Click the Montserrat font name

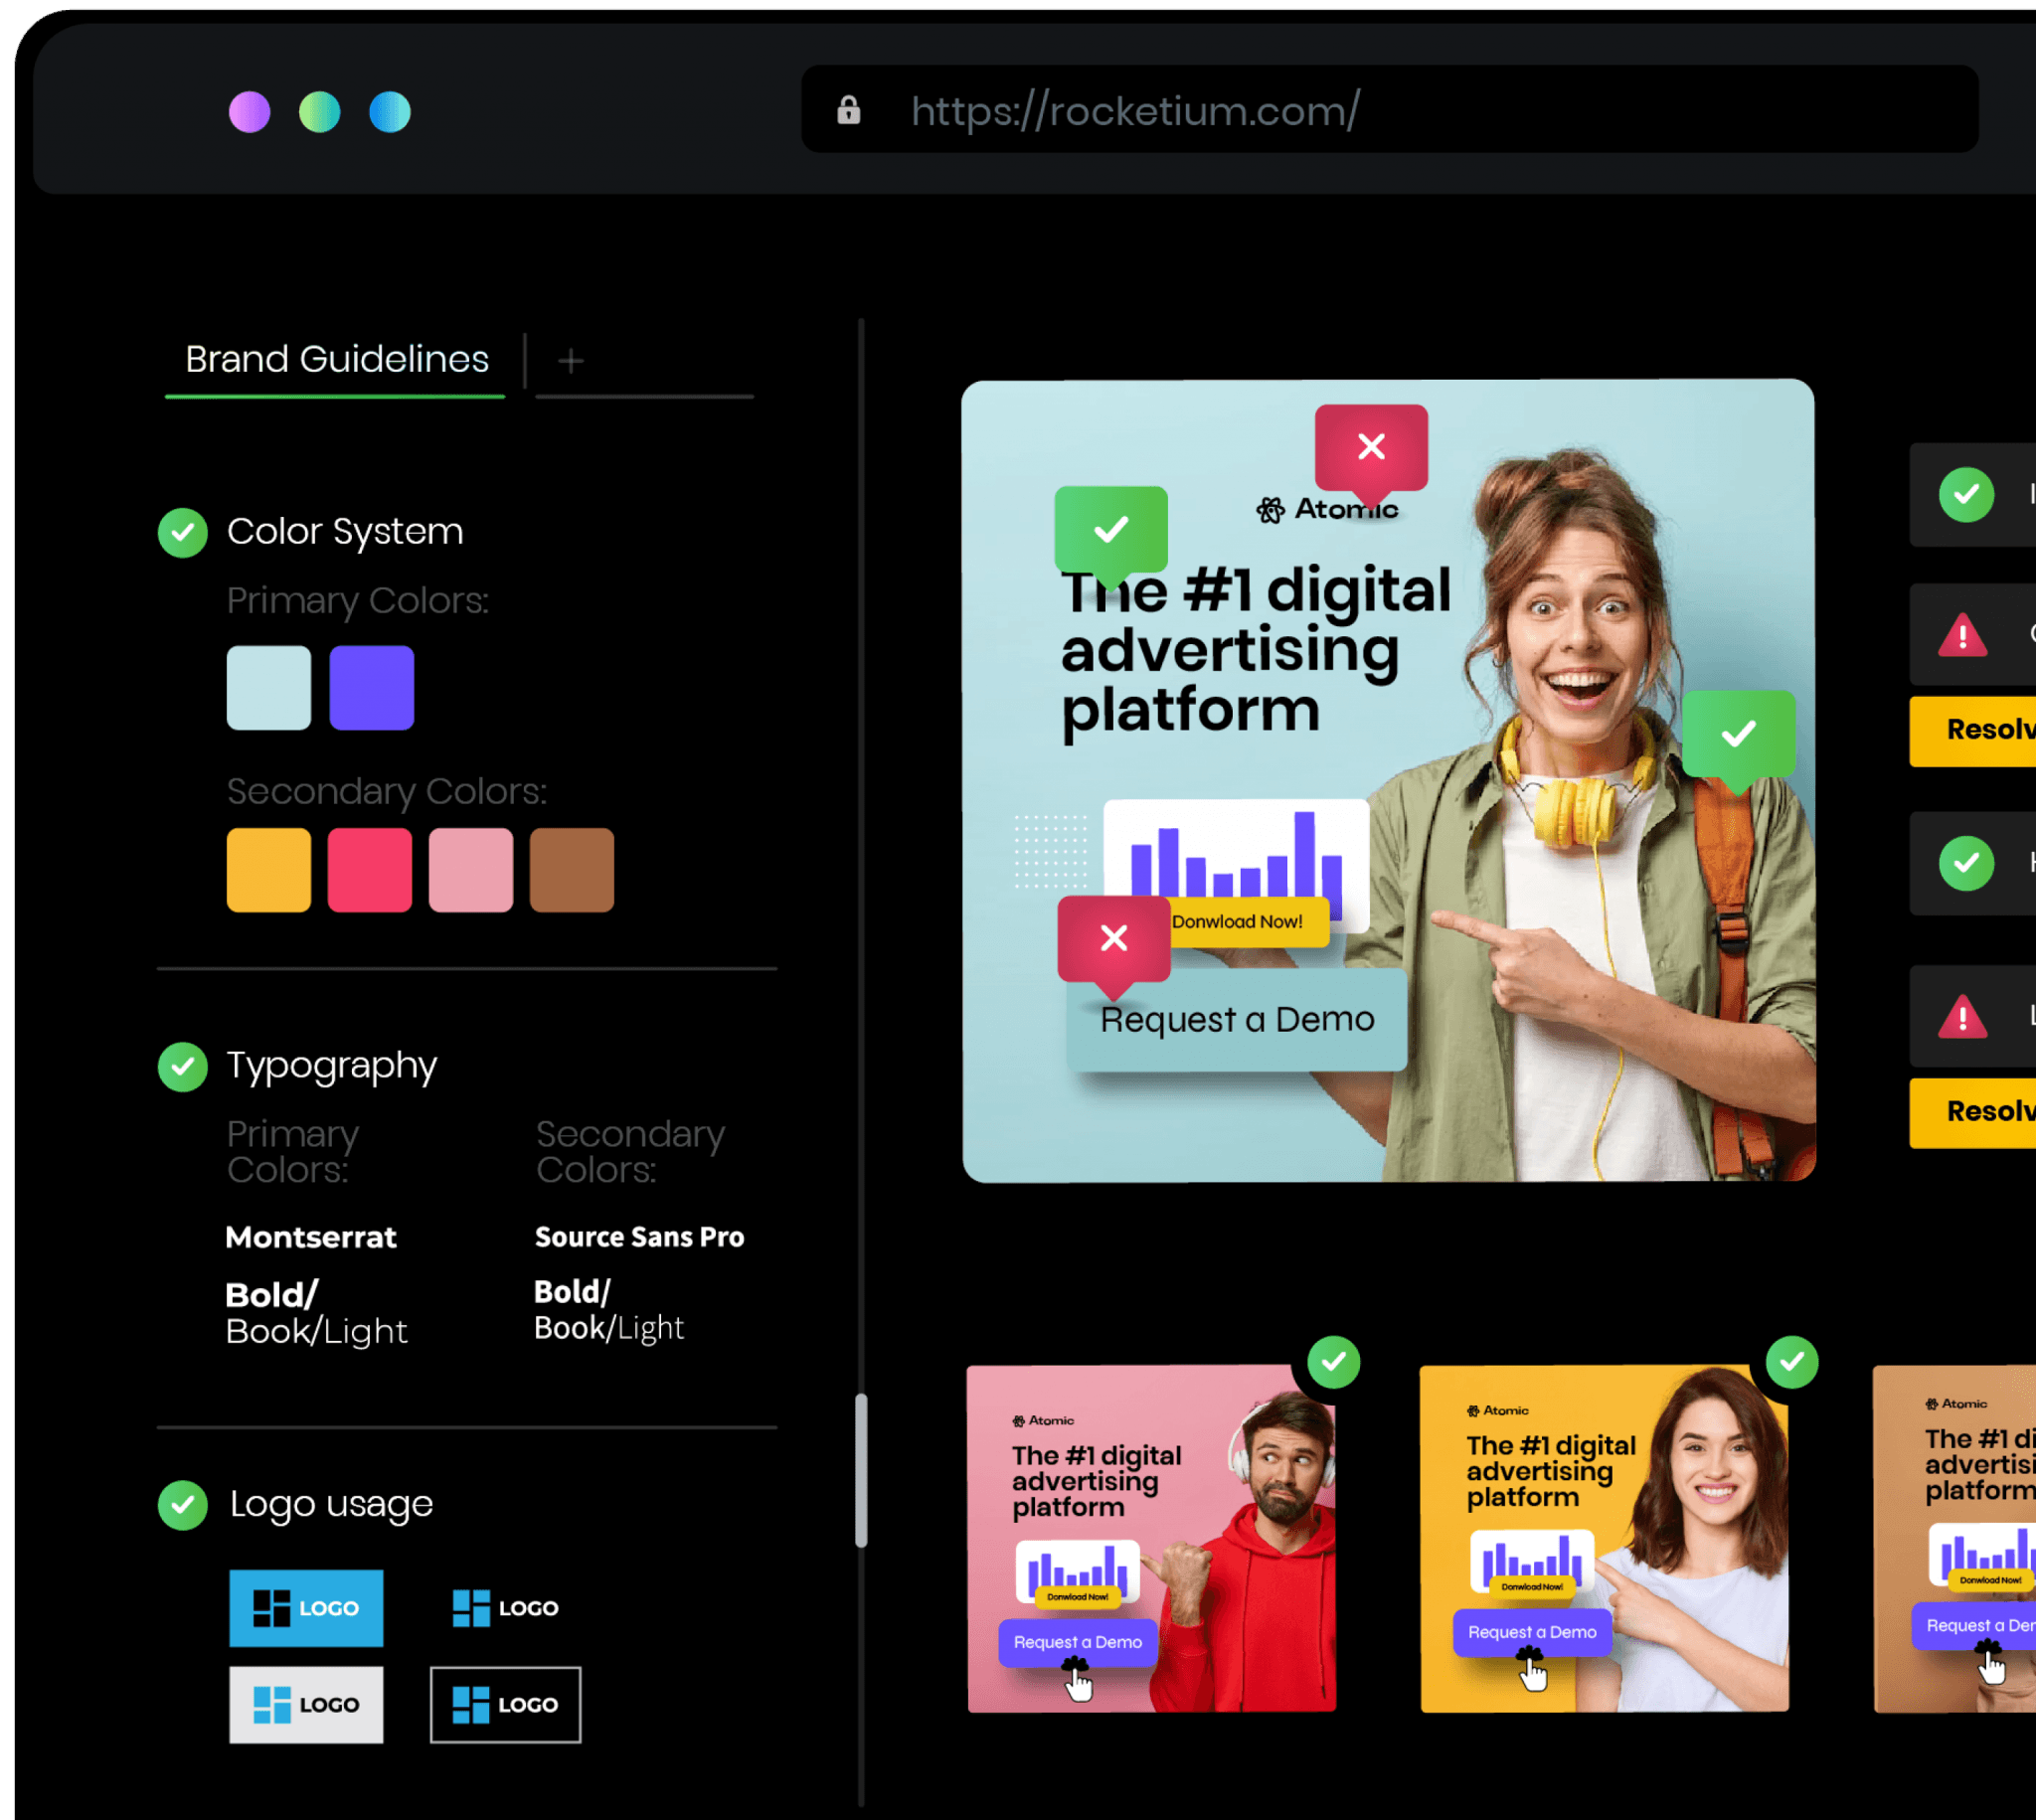coord(311,1237)
